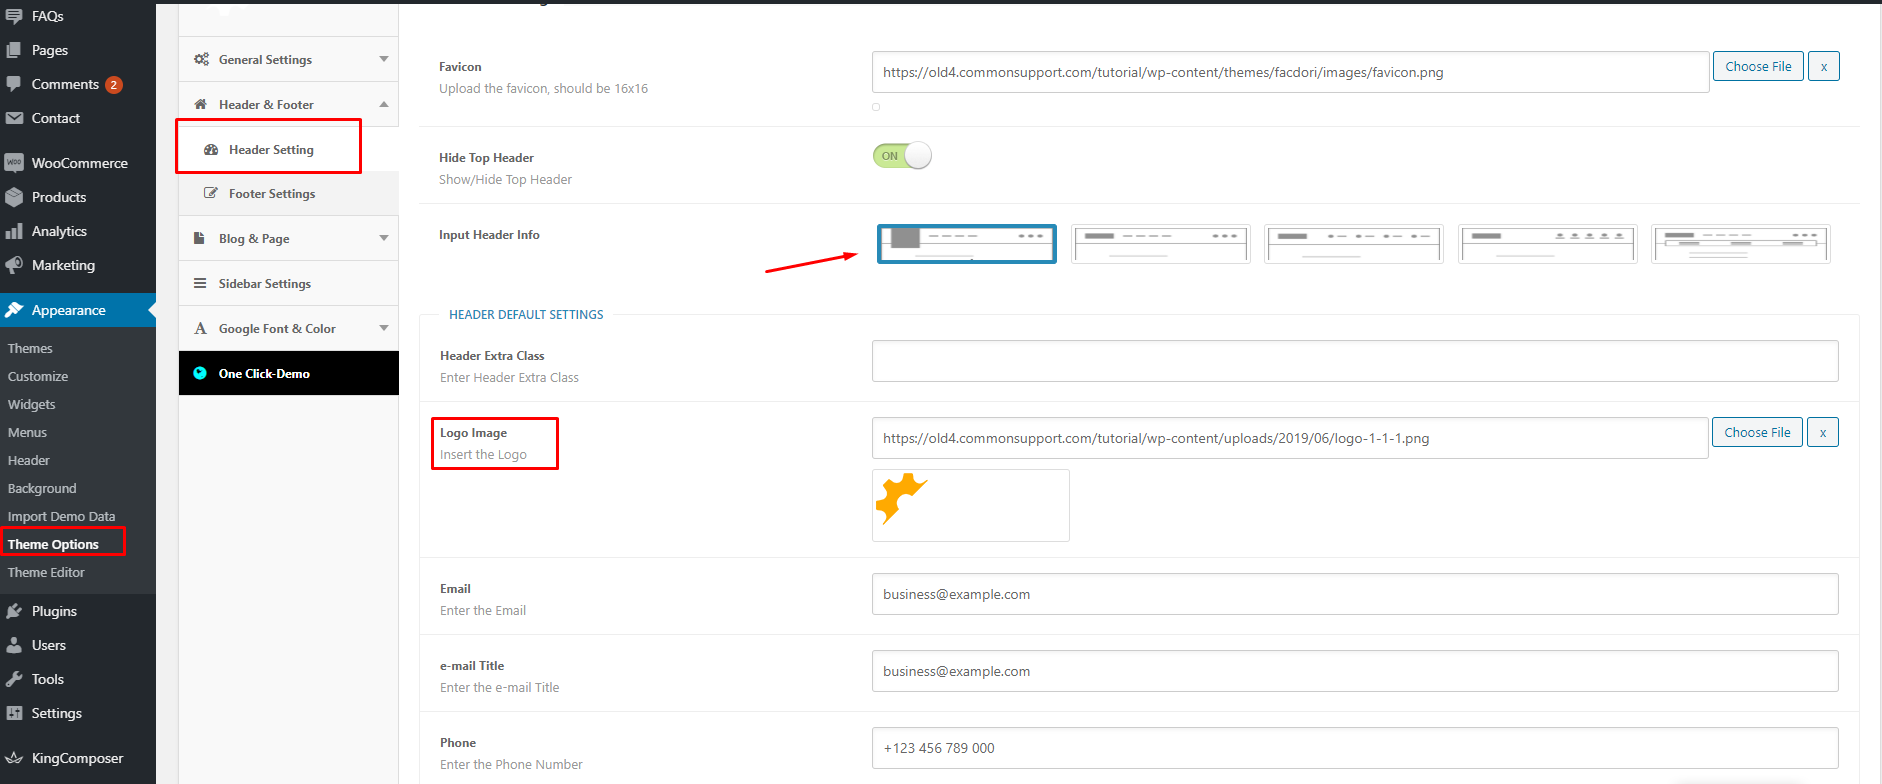Click the Marketing megaphone icon

pyautogui.click(x=14, y=265)
